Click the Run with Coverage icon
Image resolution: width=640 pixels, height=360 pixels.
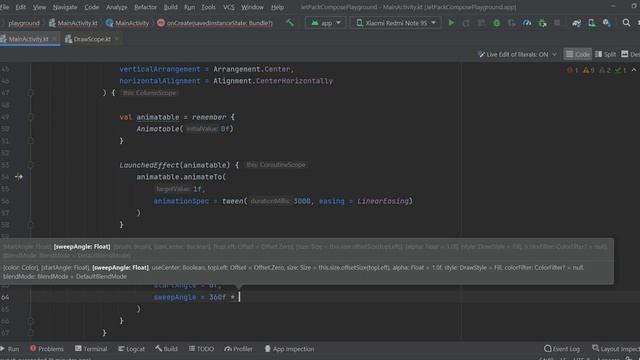pos(511,23)
